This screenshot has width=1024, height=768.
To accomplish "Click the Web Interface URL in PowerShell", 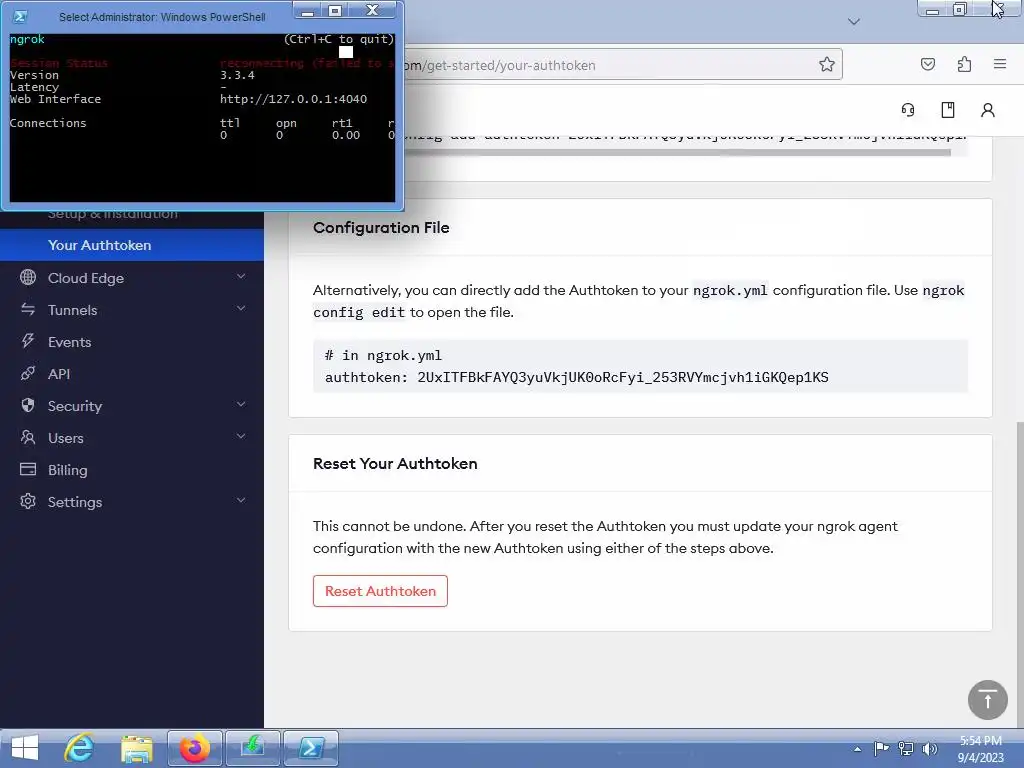I will coord(293,99).
